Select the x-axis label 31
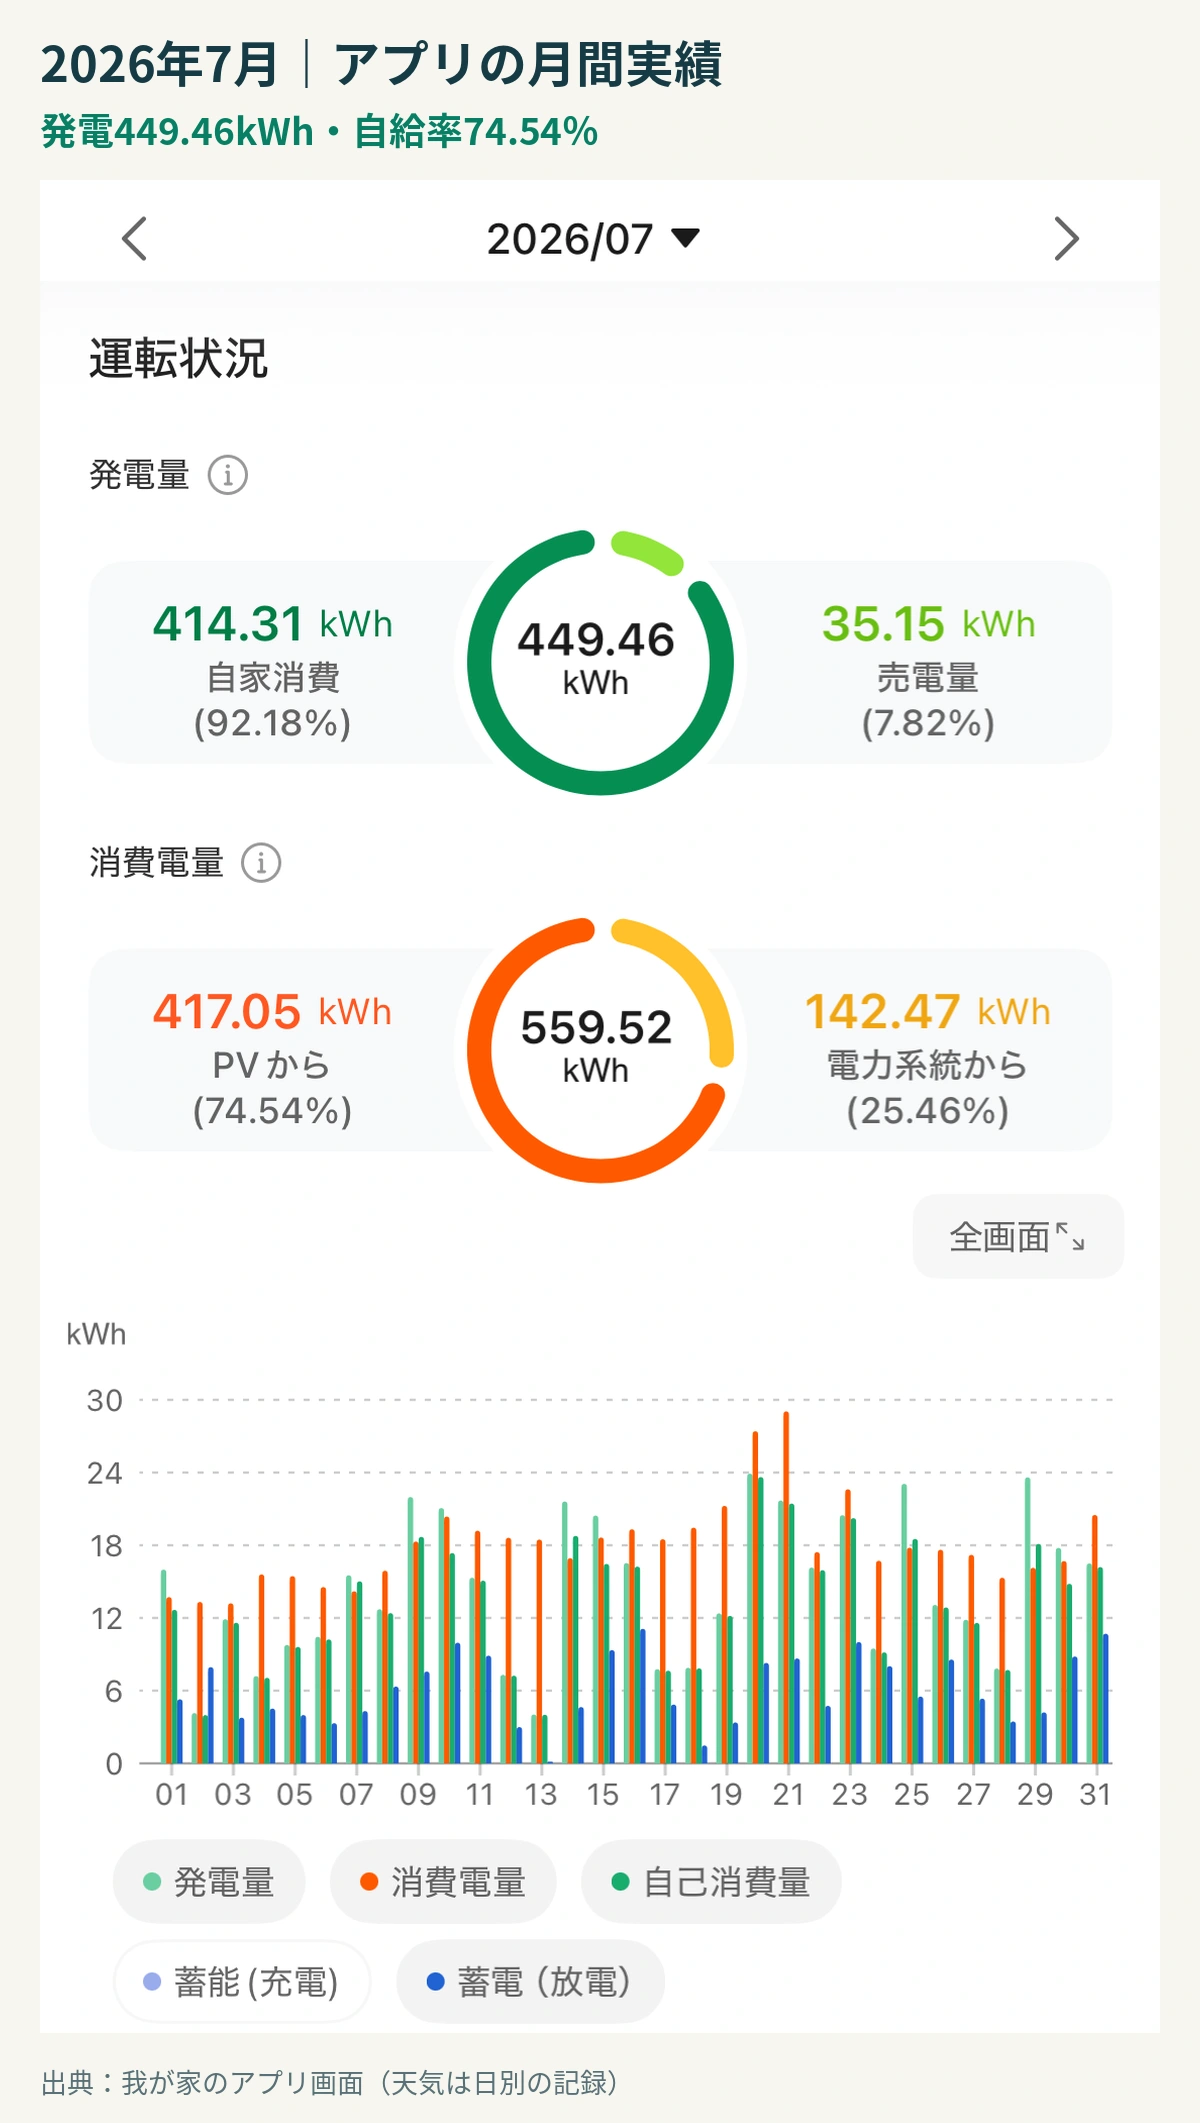 [x=1095, y=1794]
